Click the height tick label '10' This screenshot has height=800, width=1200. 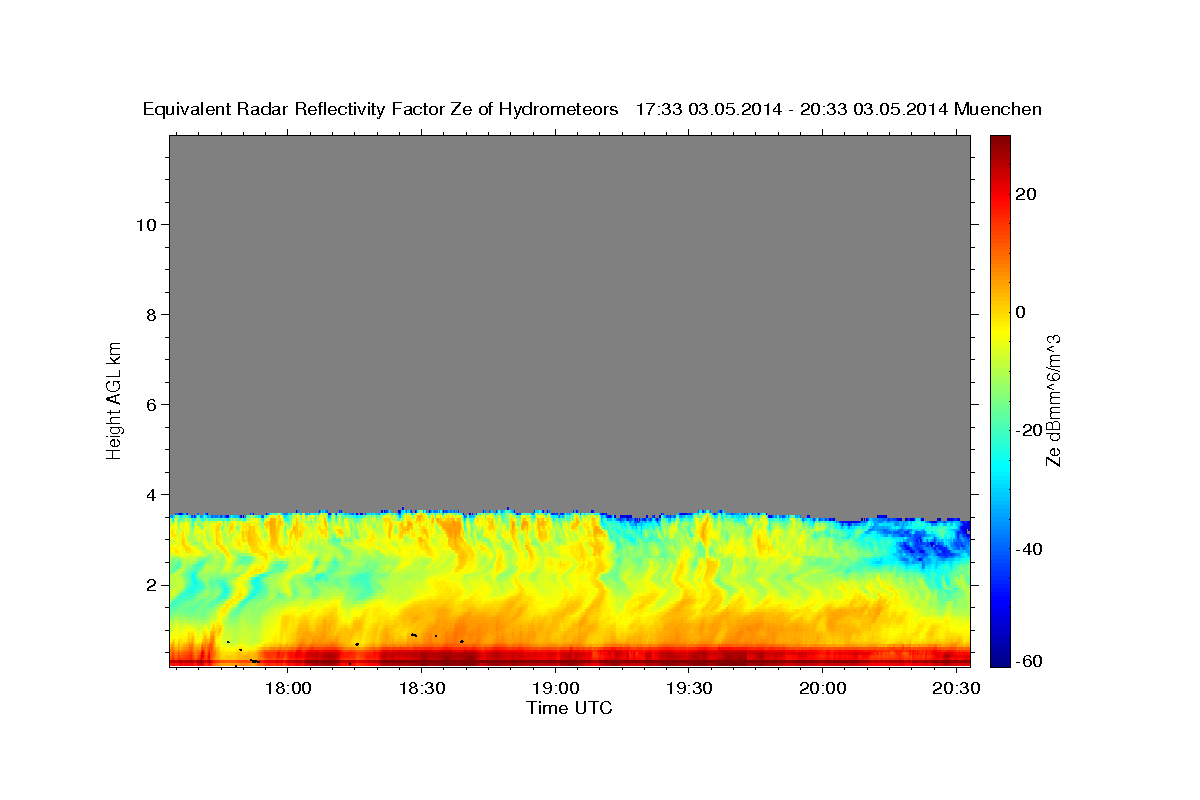pos(146,224)
